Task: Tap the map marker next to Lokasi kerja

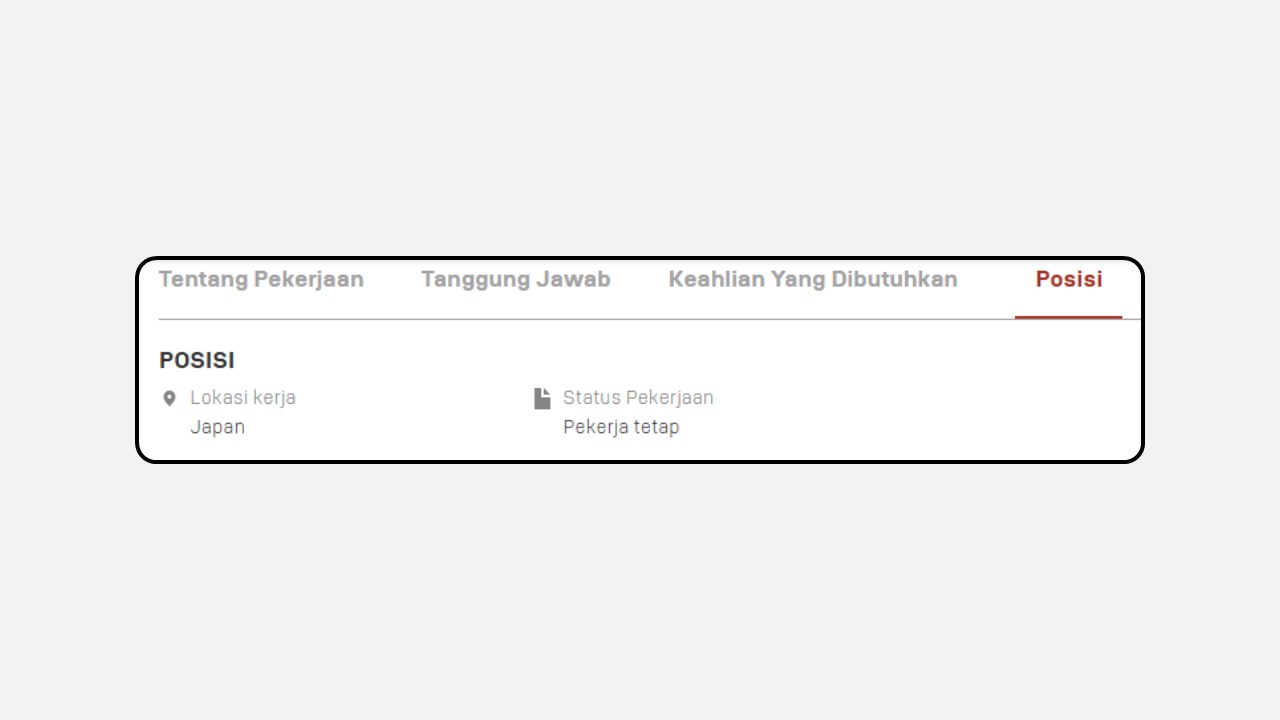Action: (x=169, y=398)
